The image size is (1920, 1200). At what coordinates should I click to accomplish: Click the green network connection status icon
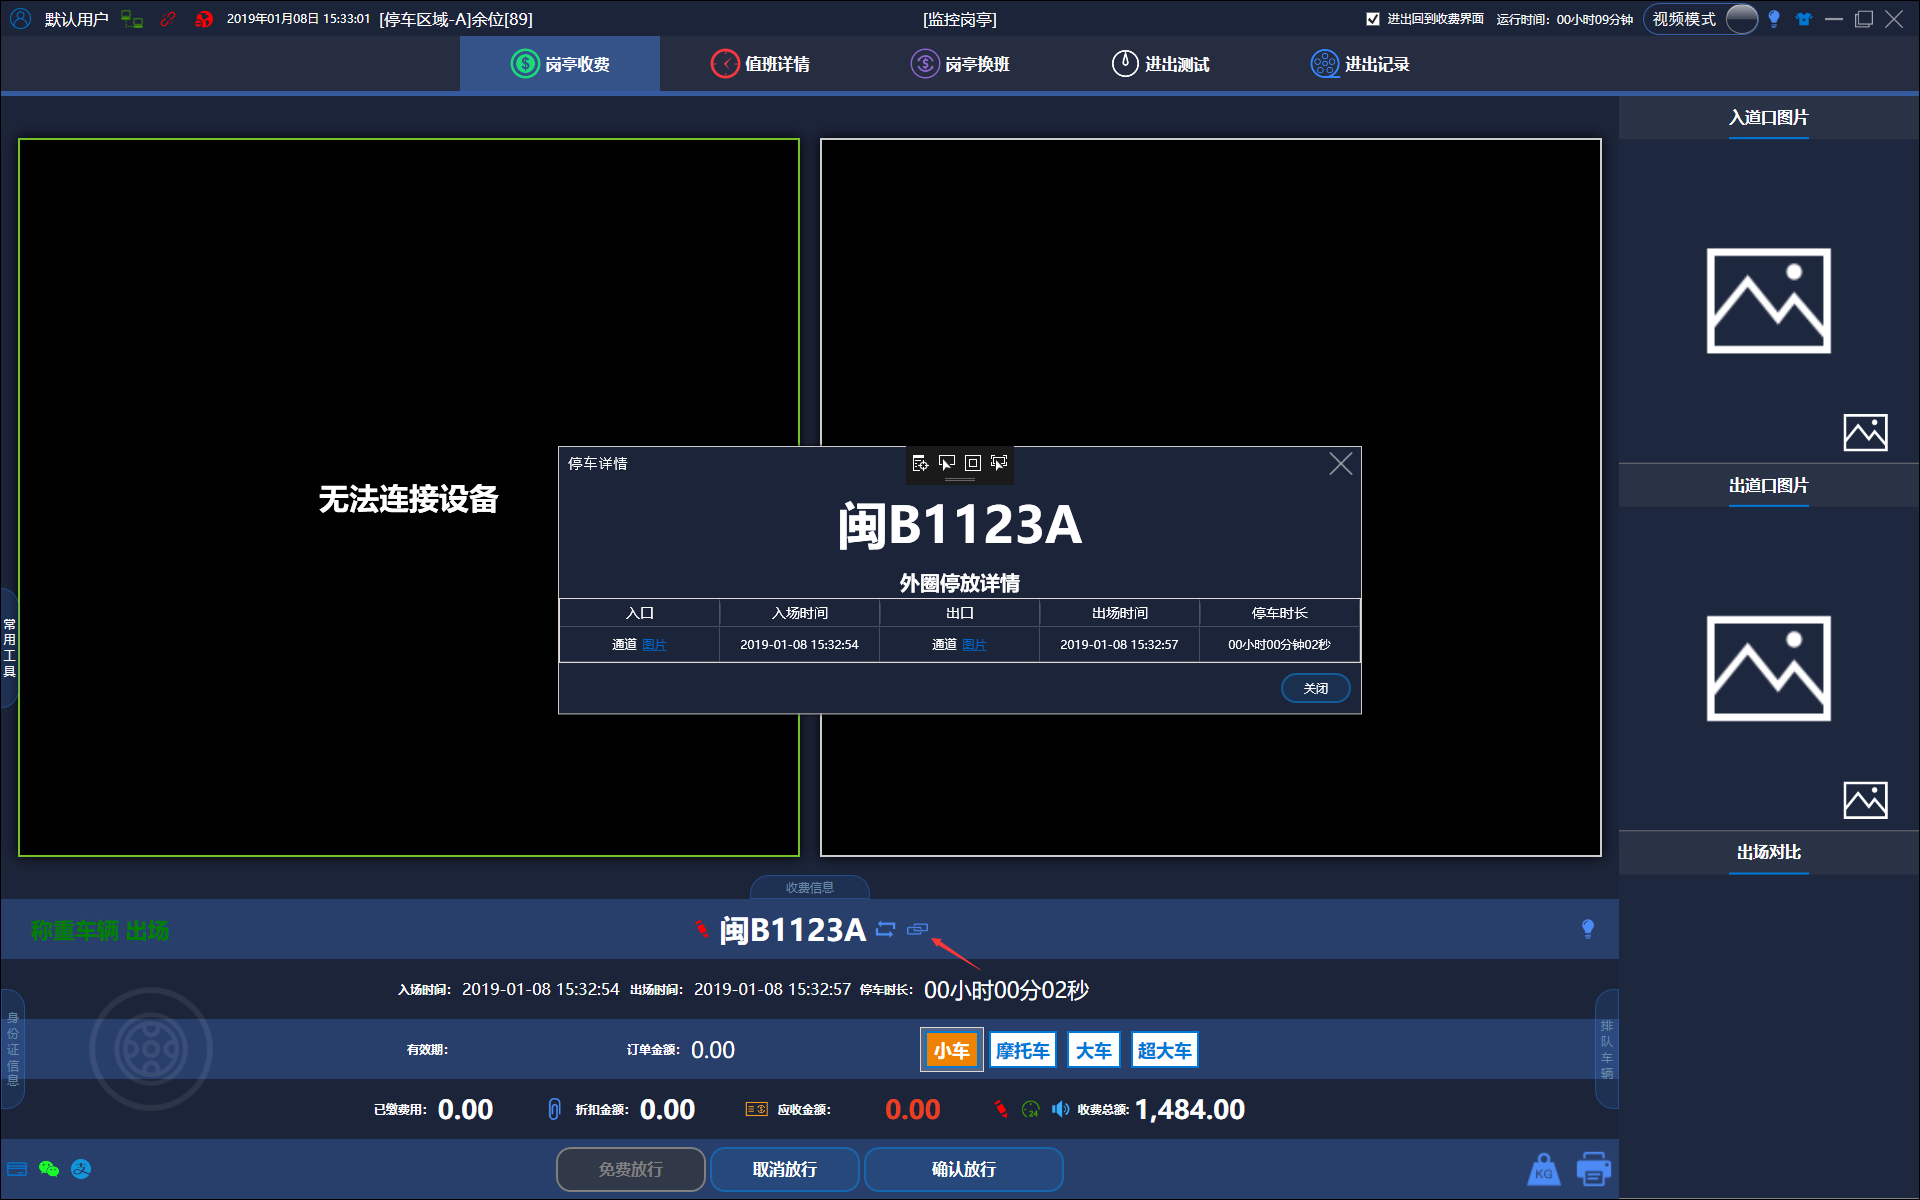(132, 19)
